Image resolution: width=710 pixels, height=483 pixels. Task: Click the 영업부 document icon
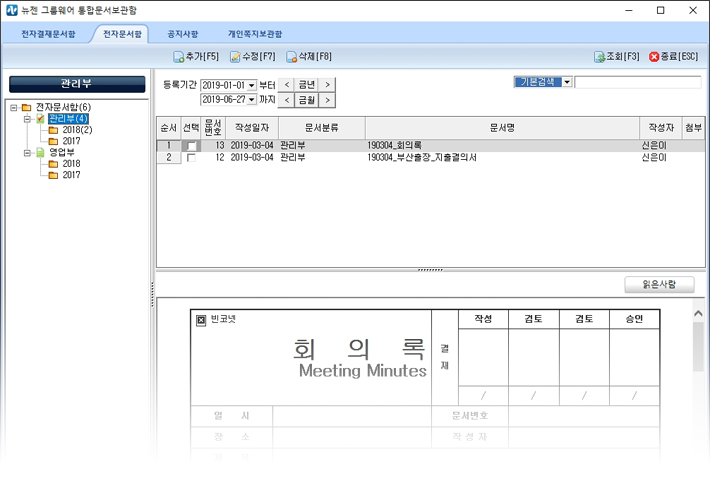[x=40, y=153]
